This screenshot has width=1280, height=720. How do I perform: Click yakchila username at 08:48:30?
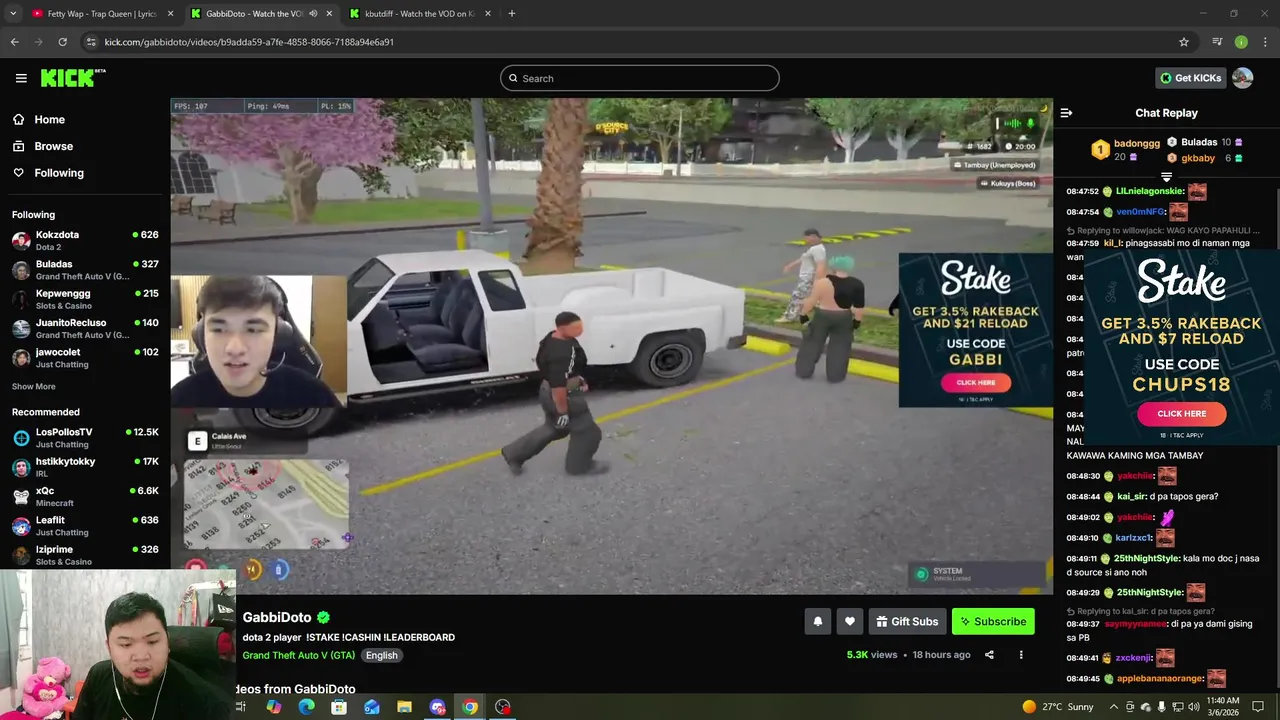point(1135,476)
